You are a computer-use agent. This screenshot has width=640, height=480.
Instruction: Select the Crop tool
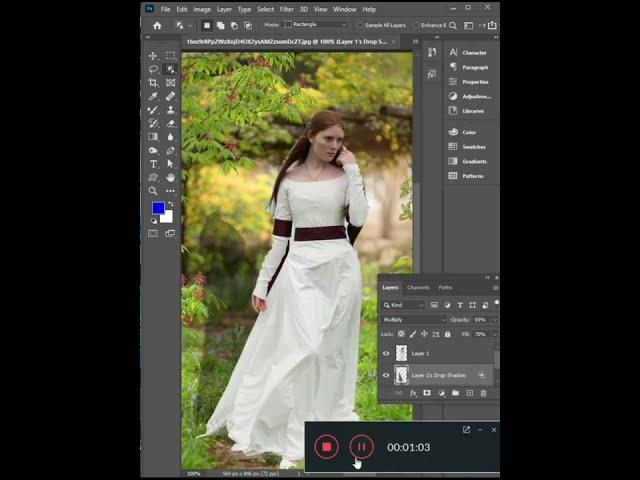[153, 82]
